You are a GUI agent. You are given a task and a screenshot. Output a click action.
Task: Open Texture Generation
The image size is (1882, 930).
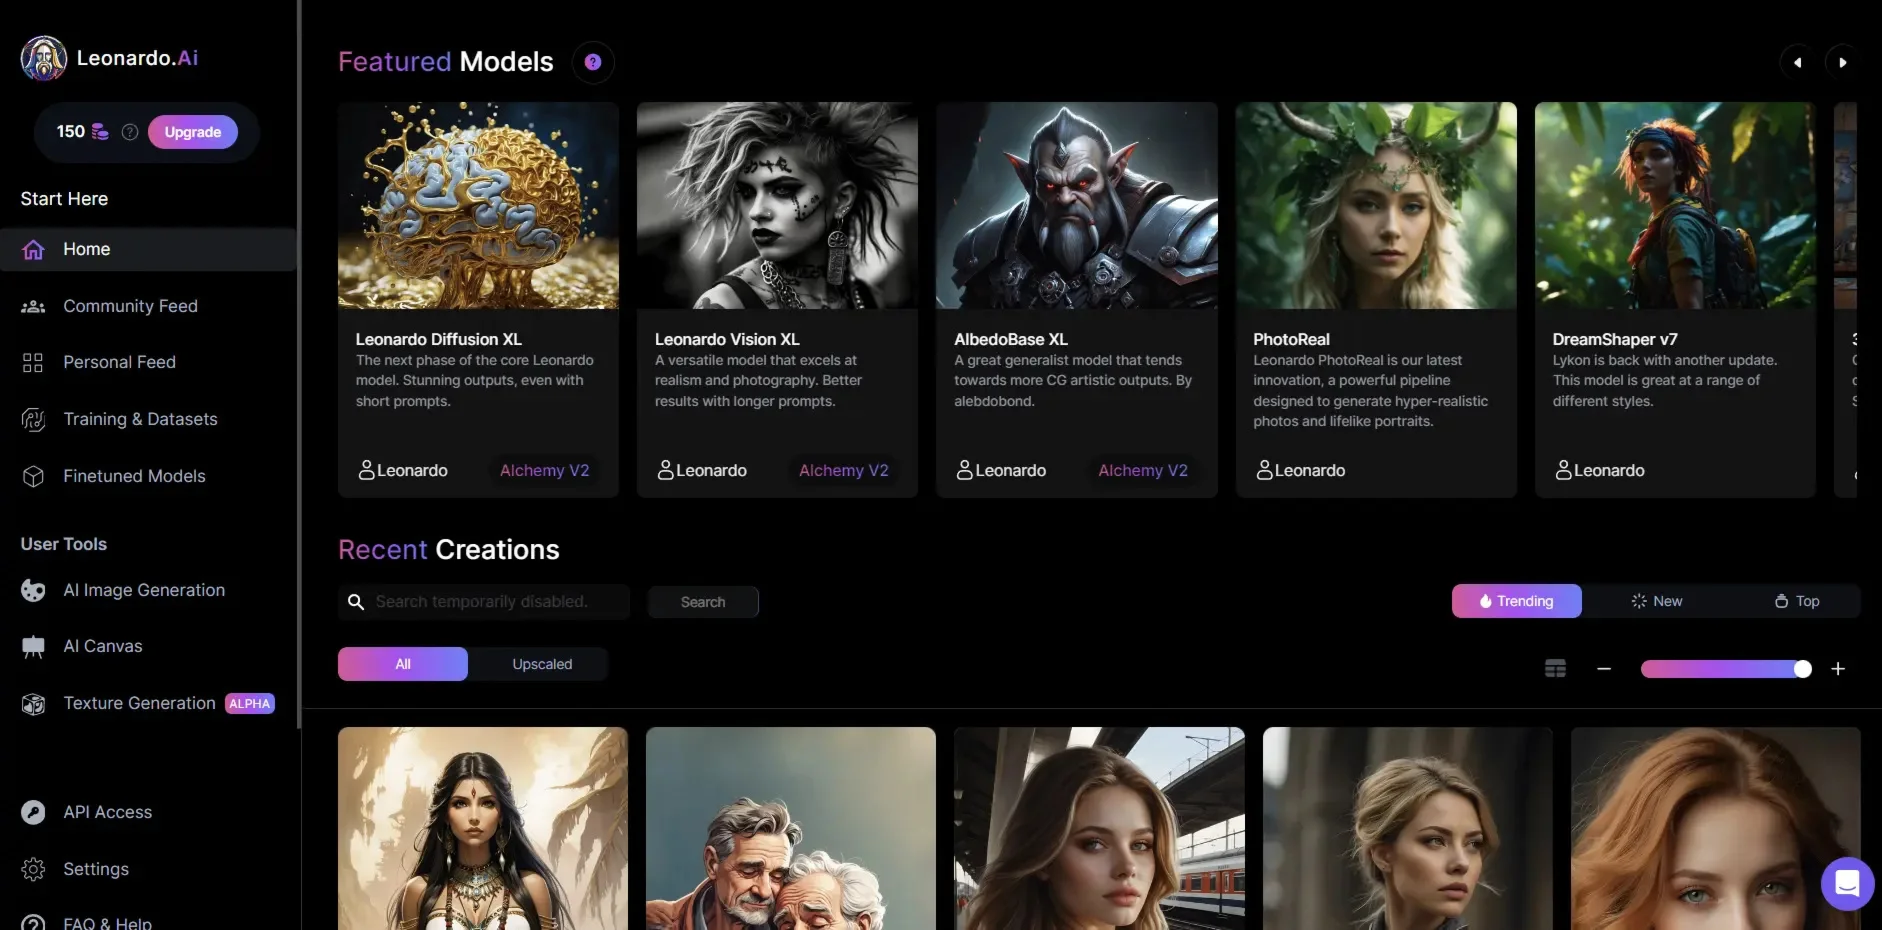click(x=148, y=704)
